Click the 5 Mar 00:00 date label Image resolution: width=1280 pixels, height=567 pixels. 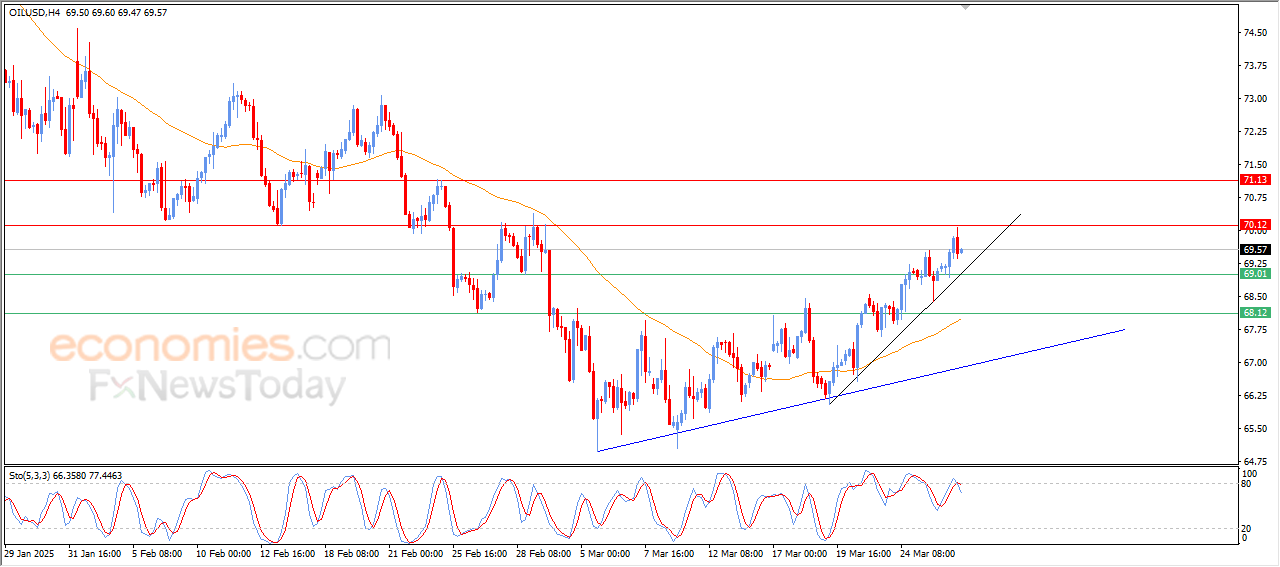pyautogui.click(x=605, y=552)
